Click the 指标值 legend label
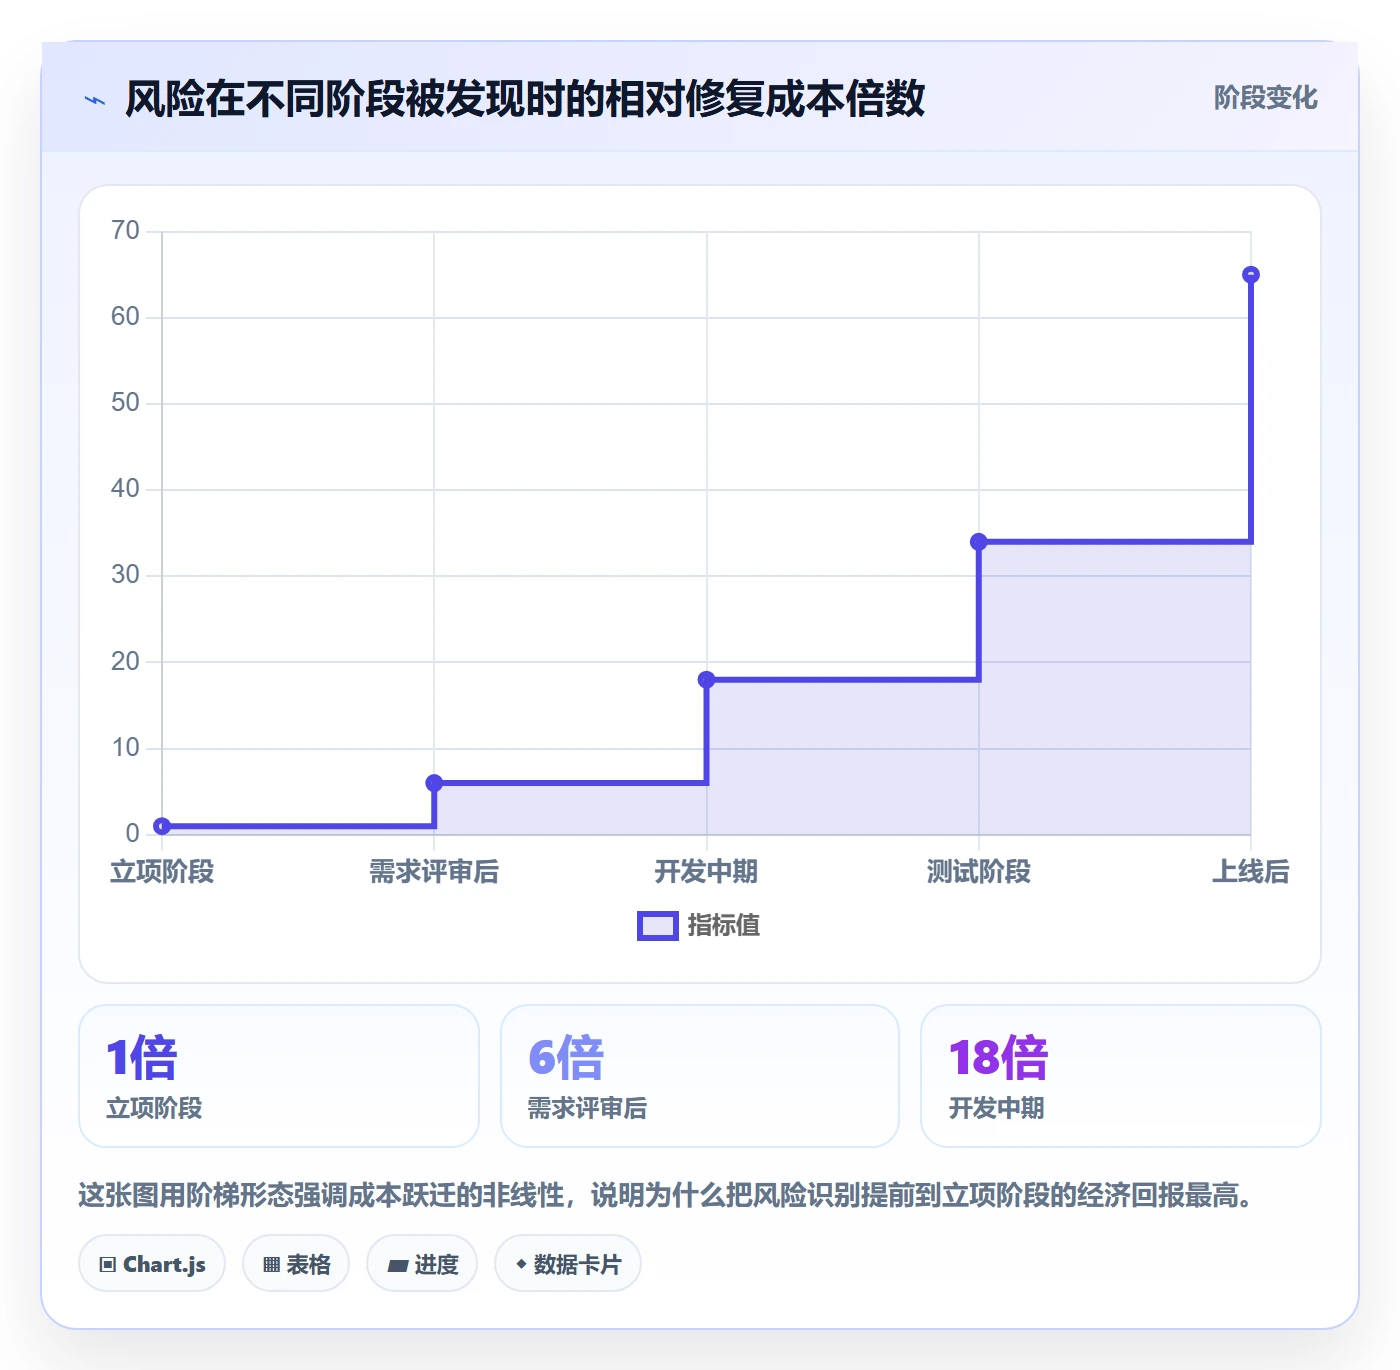The image size is (1400, 1370). [724, 926]
